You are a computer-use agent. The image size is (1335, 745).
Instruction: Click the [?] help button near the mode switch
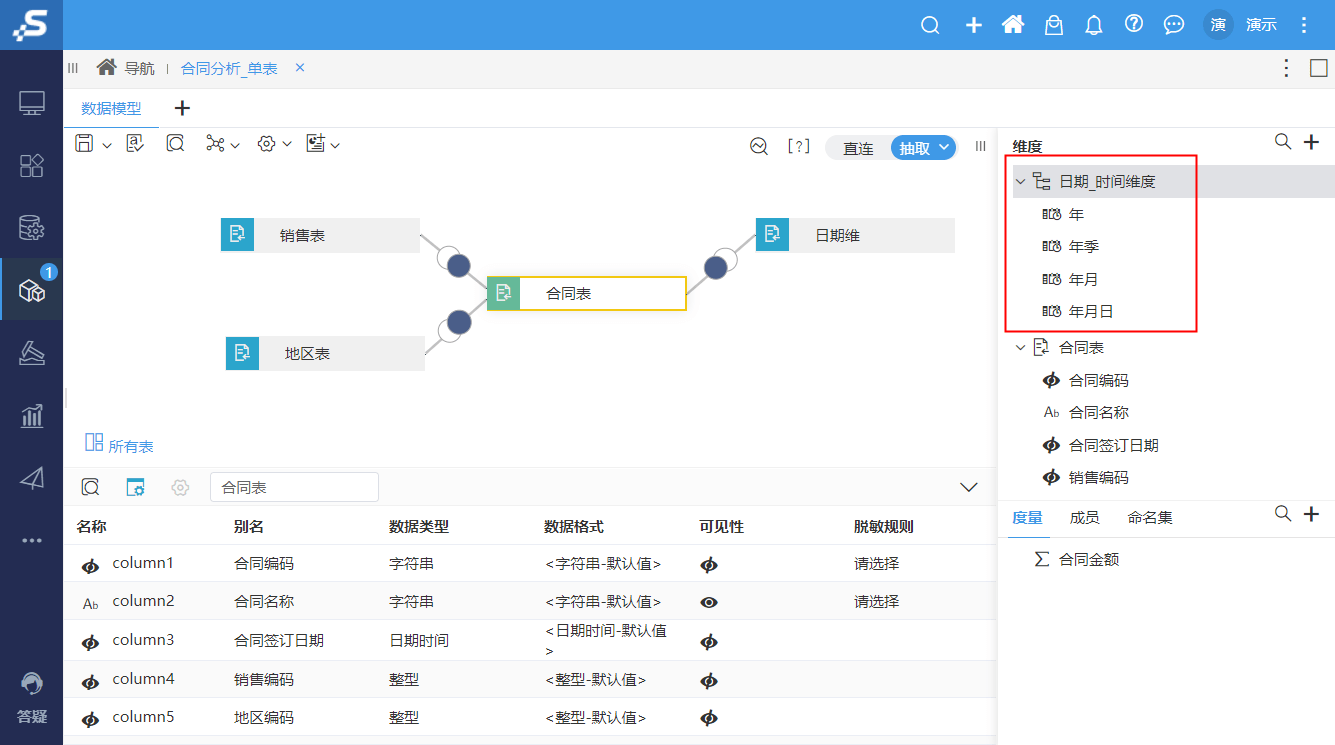[x=799, y=146]
